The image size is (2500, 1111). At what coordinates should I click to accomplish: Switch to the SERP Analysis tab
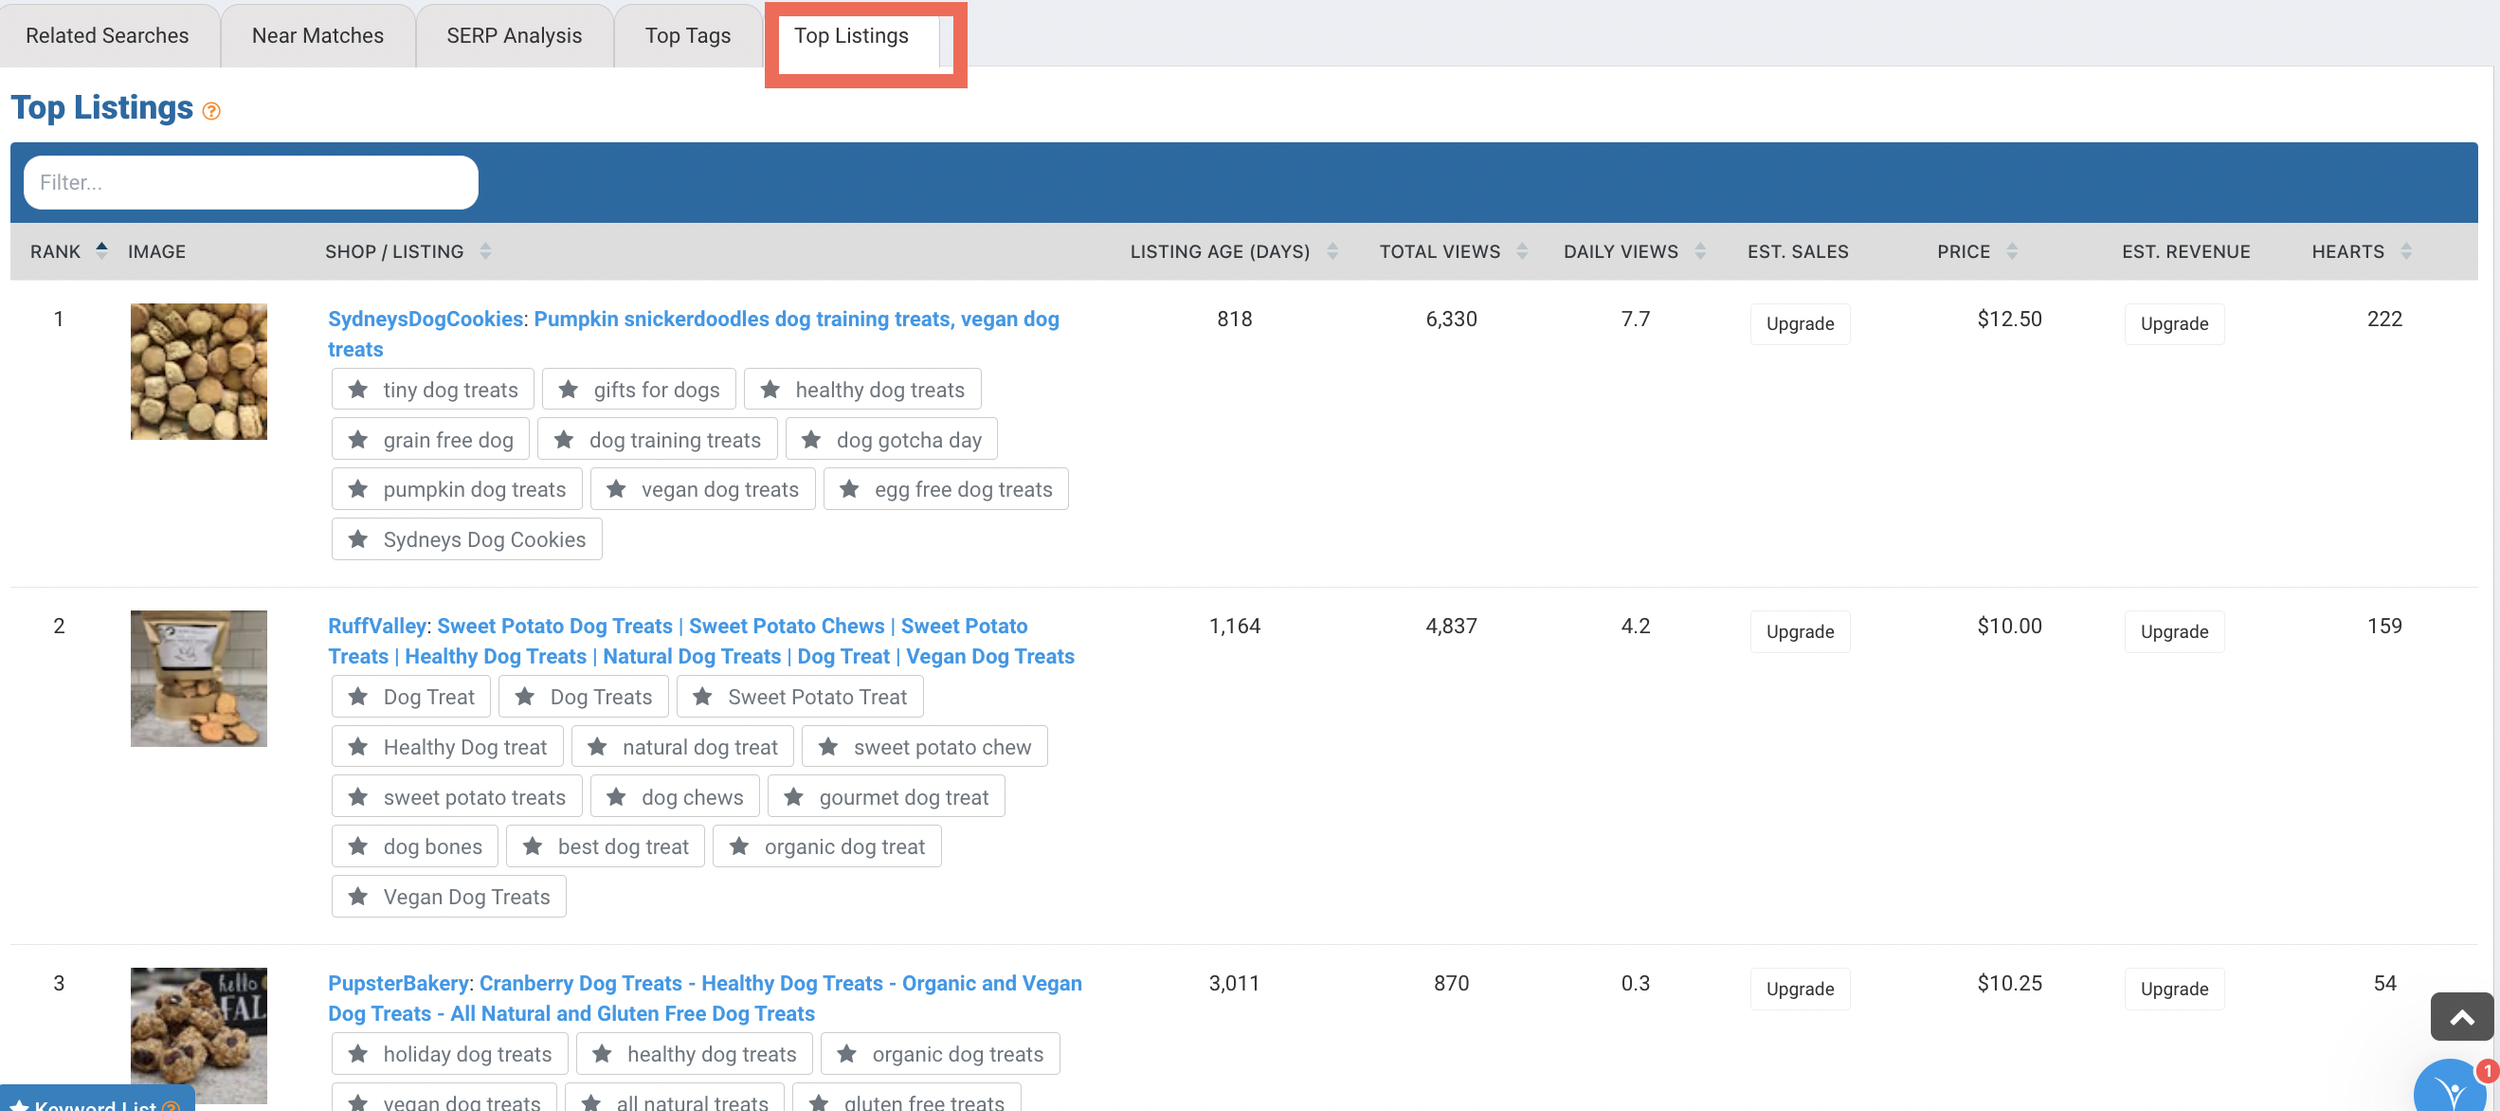pos(514,36)
